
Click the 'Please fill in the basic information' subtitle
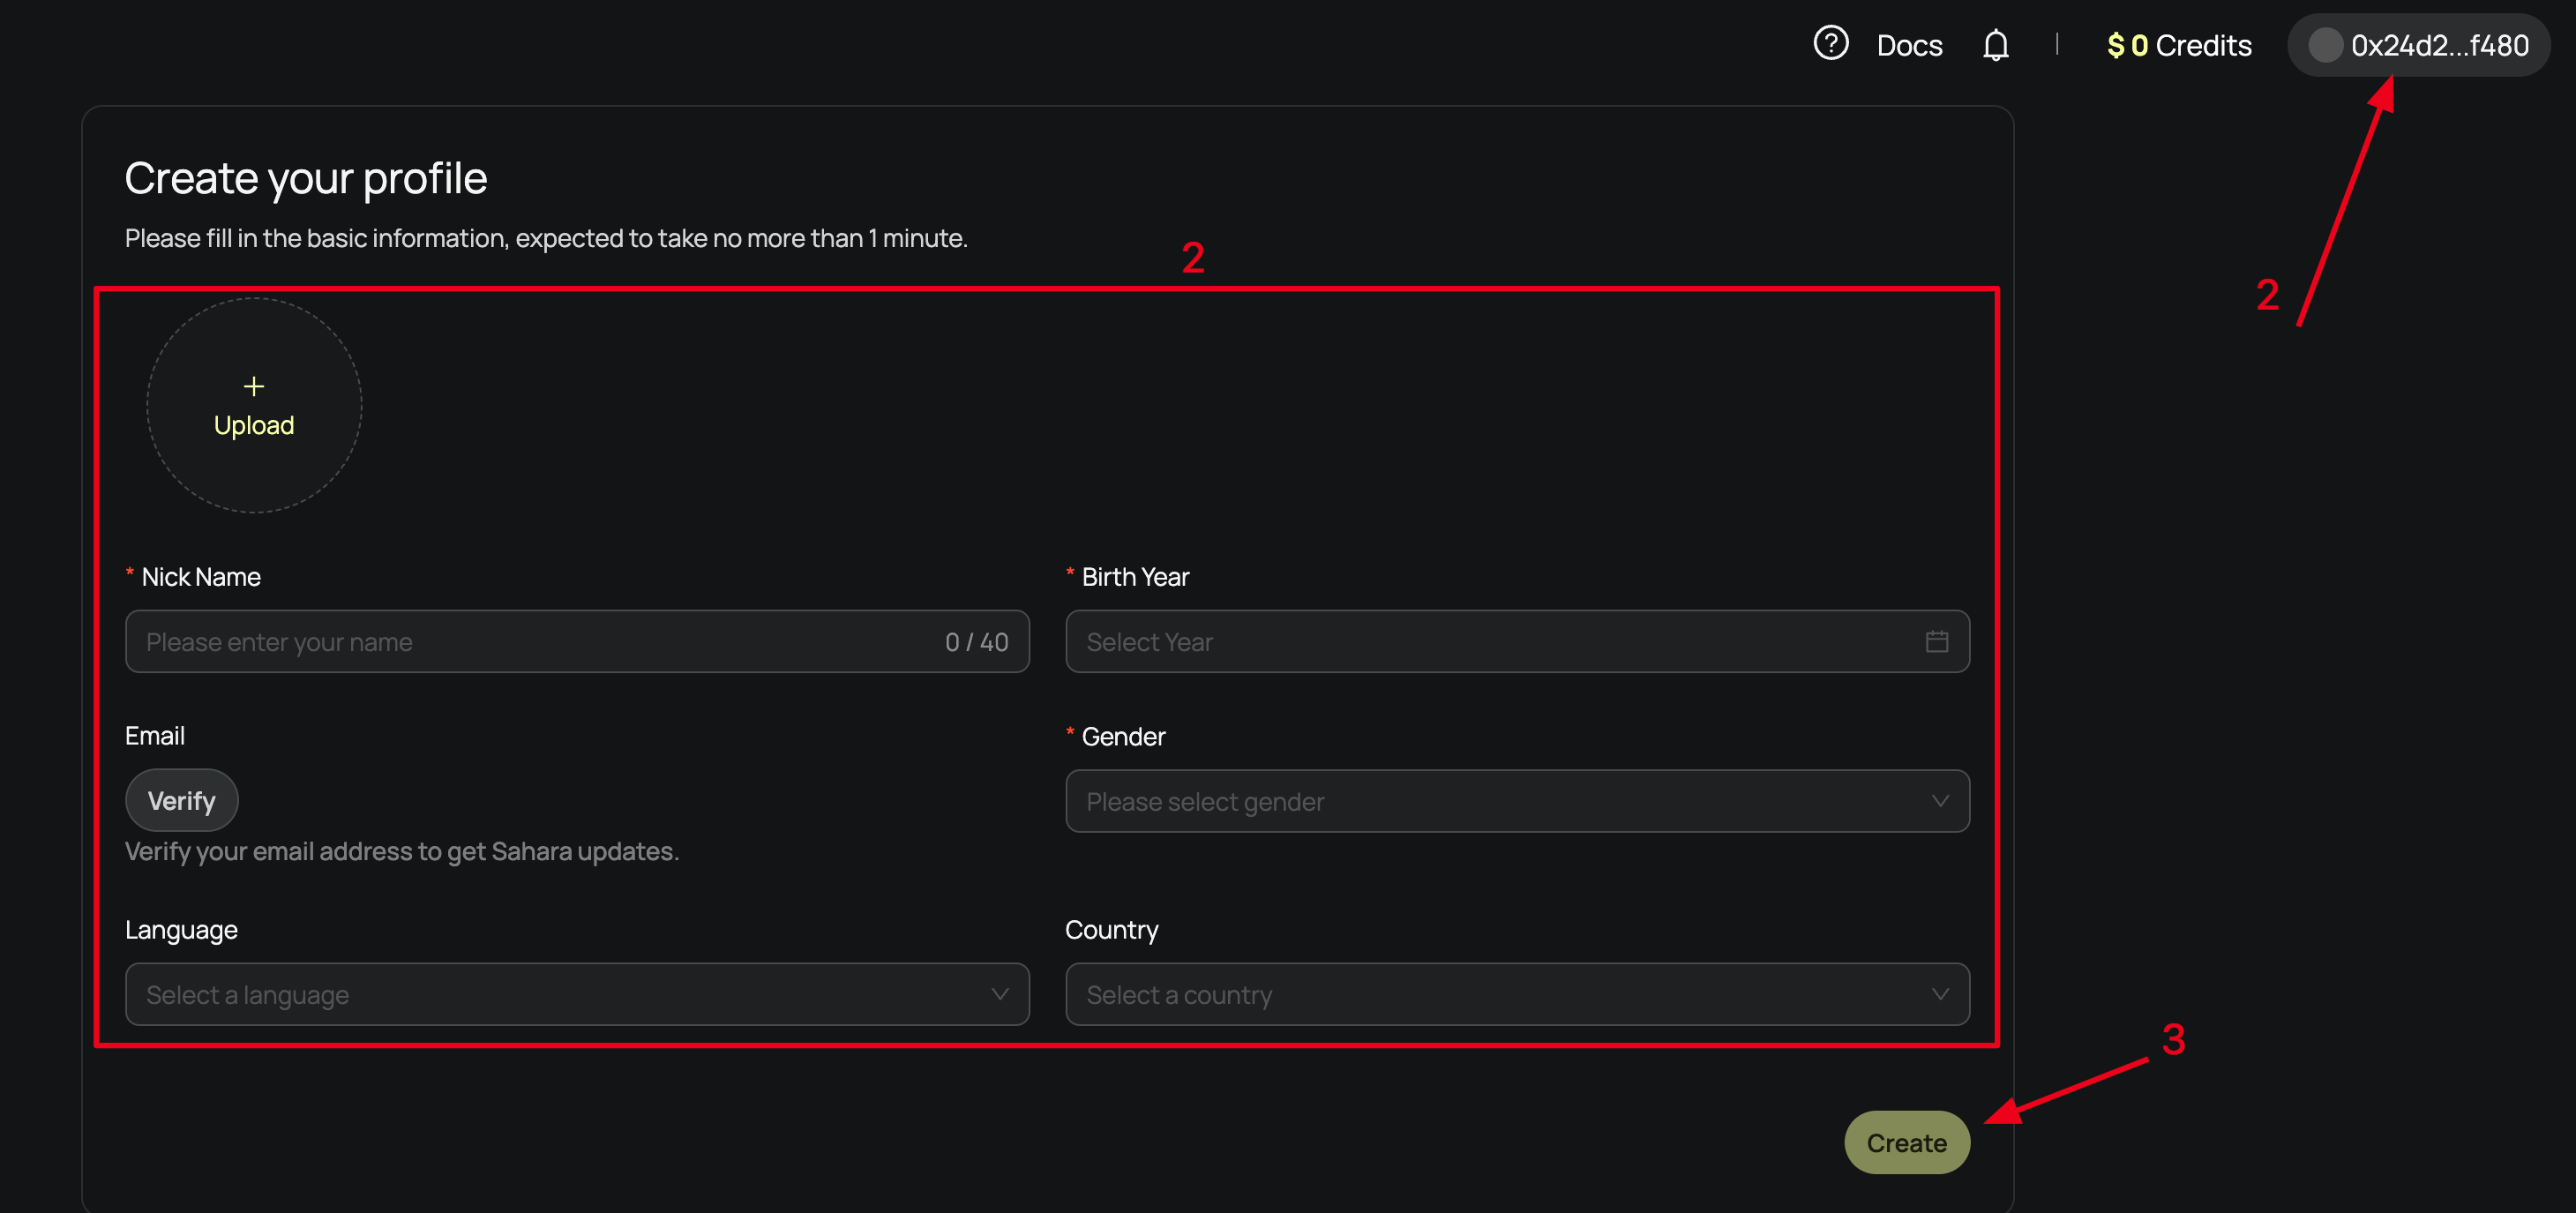(x=546, y=238)
